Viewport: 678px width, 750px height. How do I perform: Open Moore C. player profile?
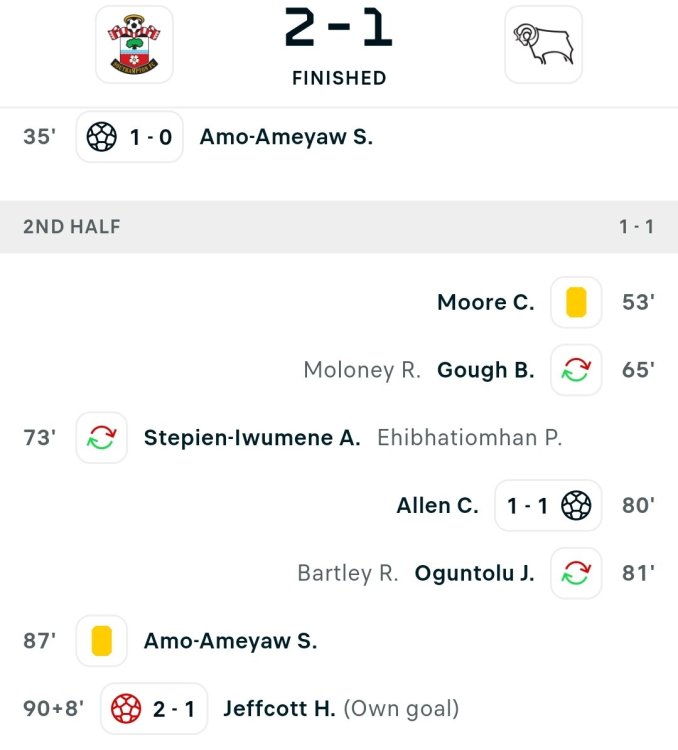coord(486,302)
